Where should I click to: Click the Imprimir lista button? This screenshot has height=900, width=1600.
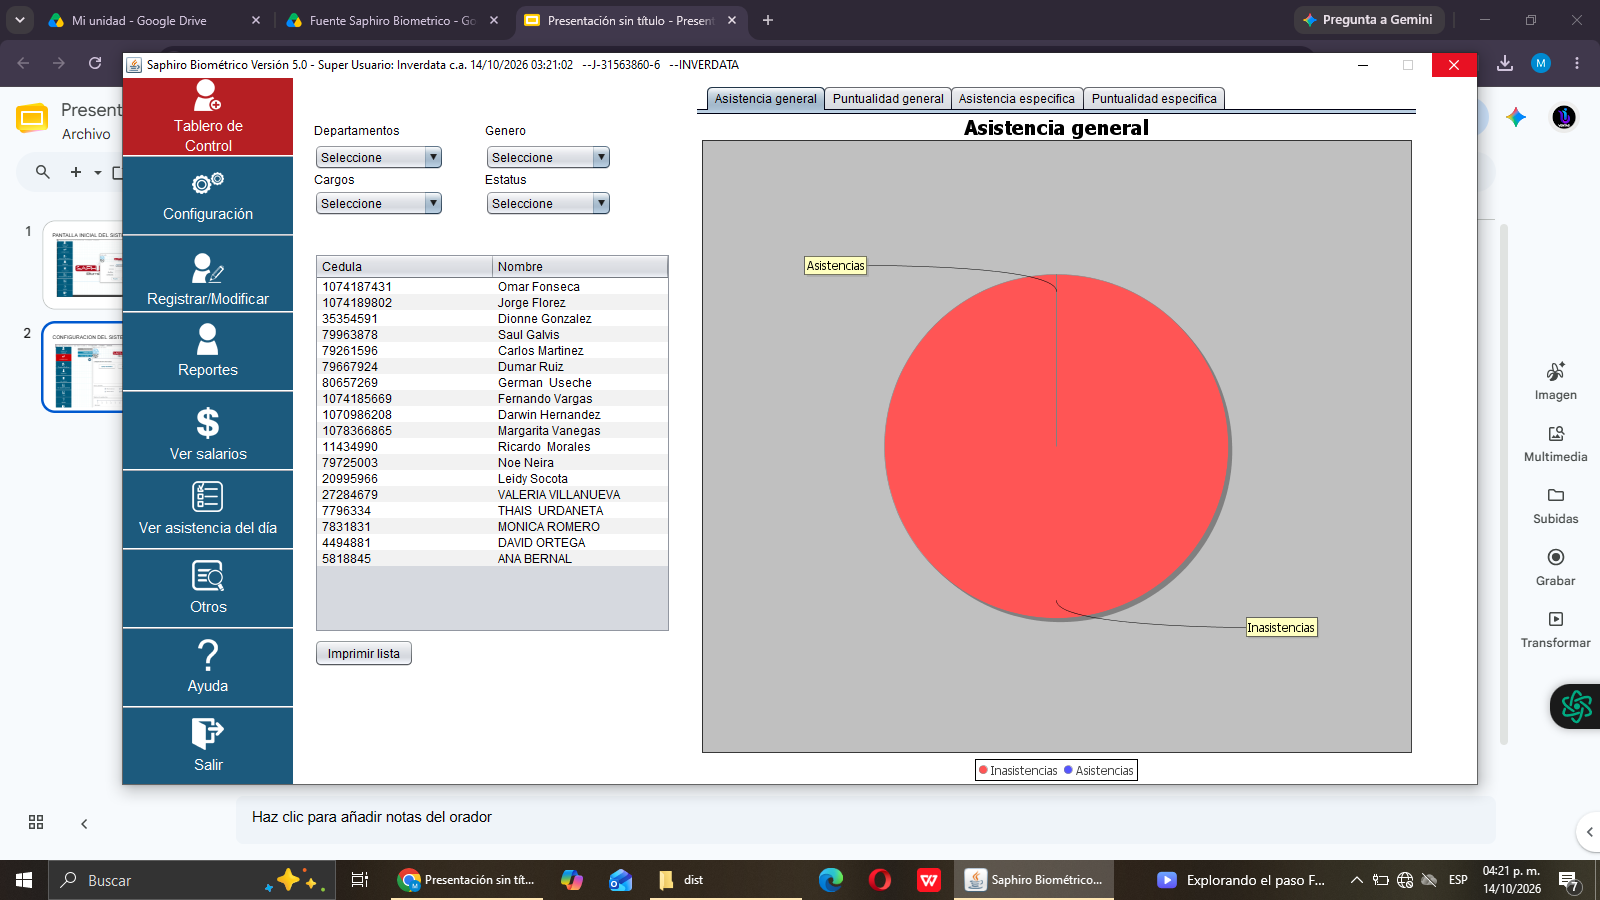(x=364, y=653)
